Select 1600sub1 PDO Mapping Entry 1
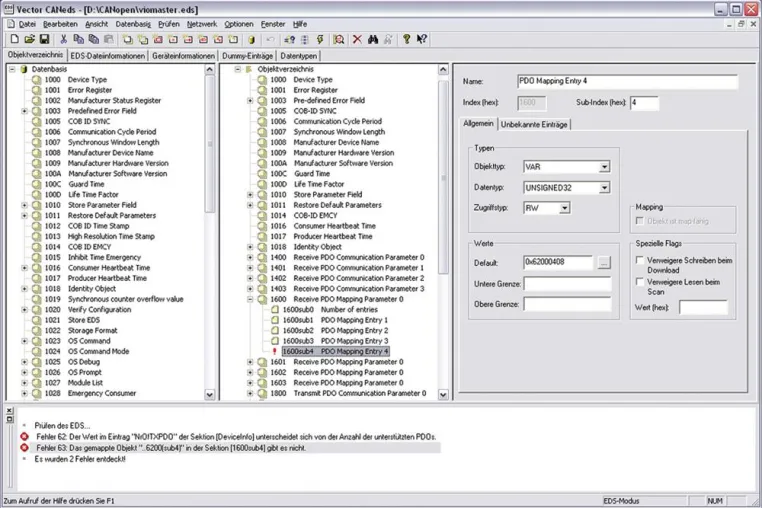This screenshot has width=762, height=508. (335, 320)
